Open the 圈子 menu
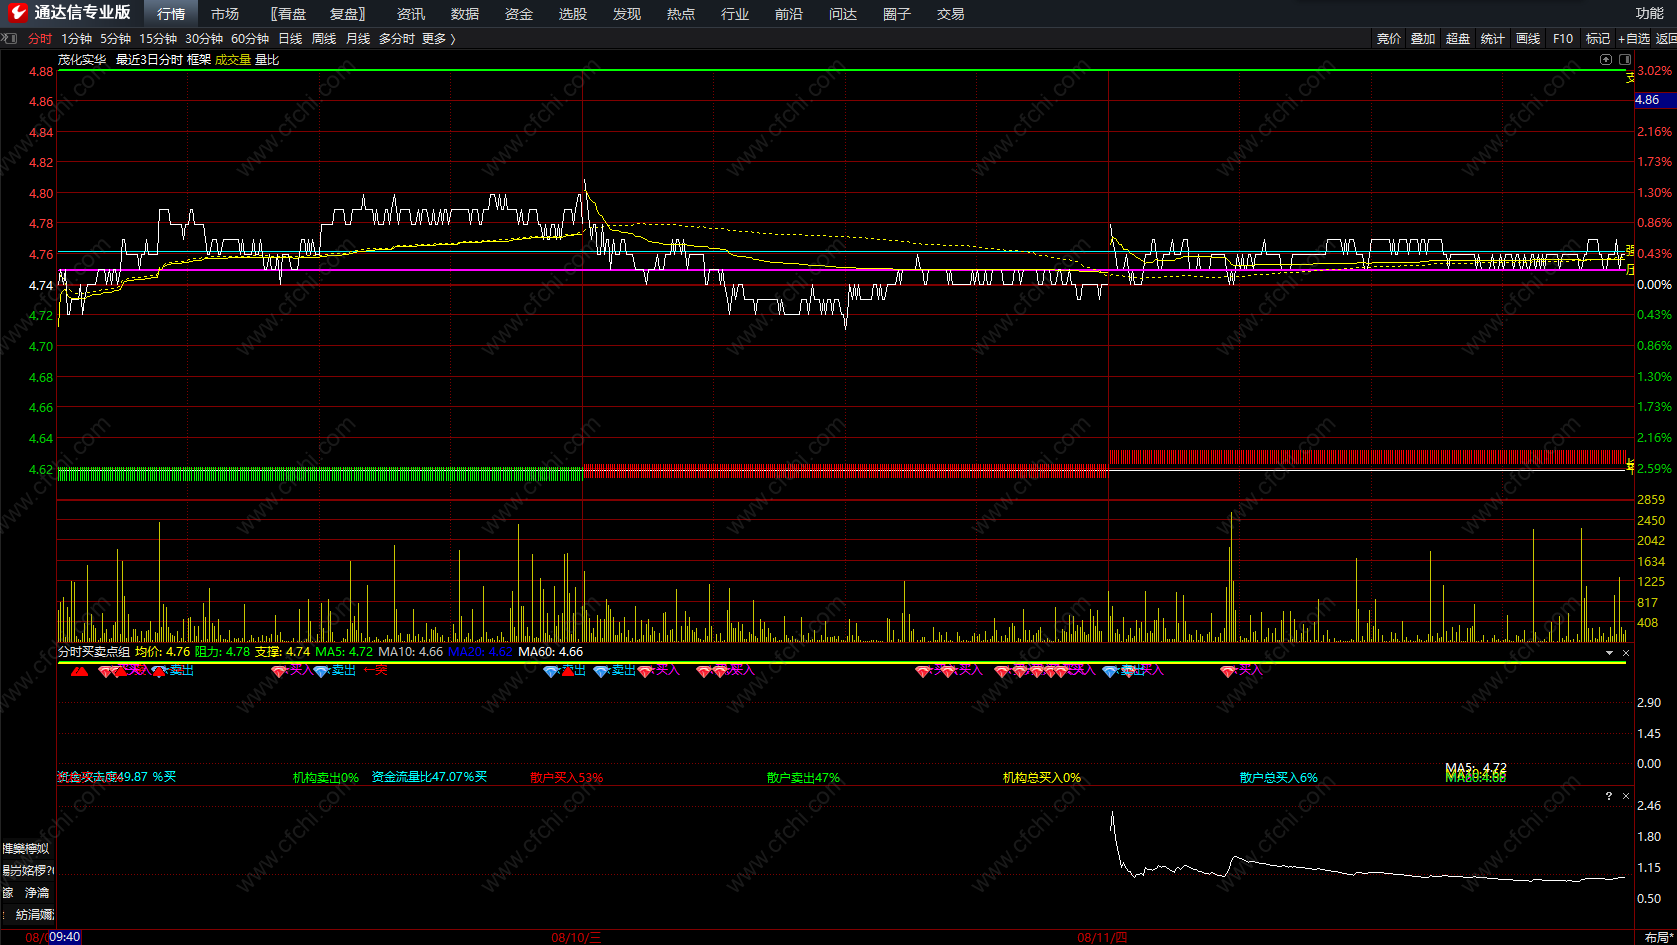This screenshot has height=945, width=1677. tap(897, 14)
